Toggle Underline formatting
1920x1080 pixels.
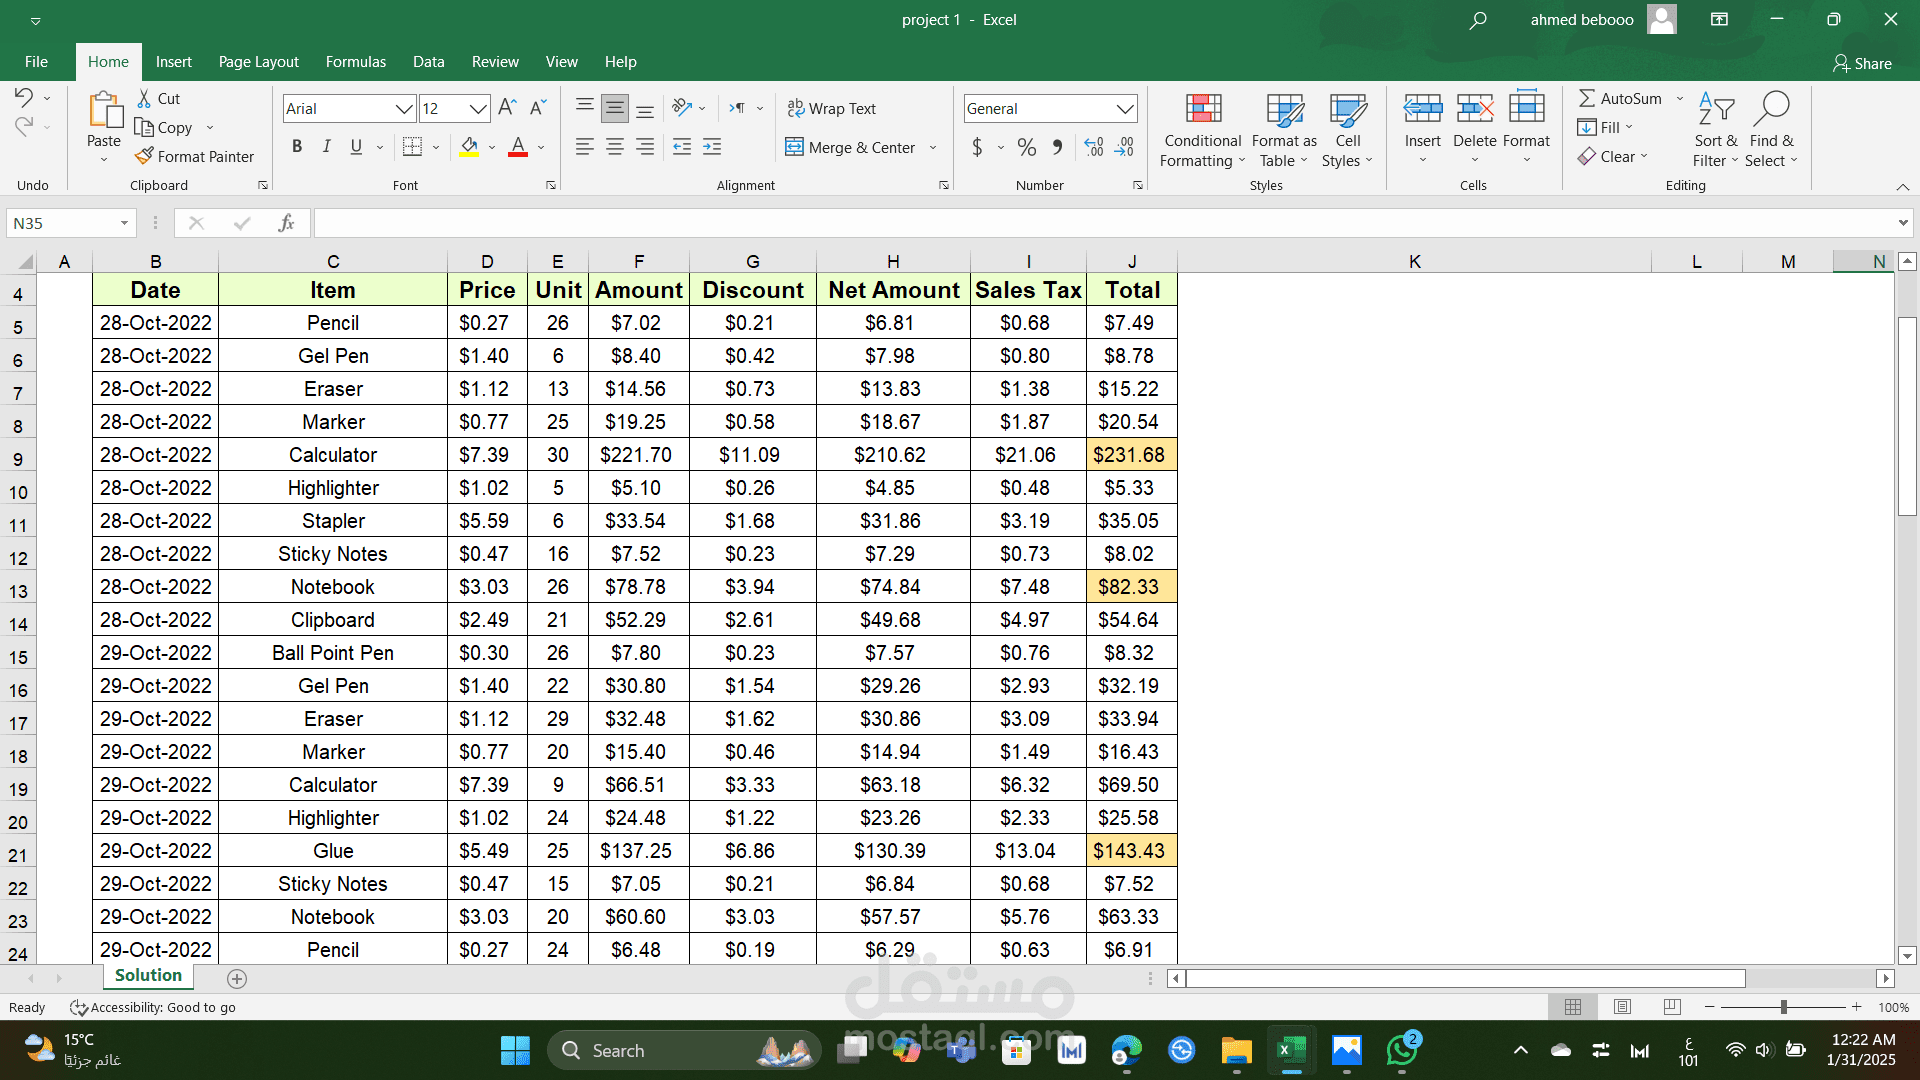click(x=356, y=147)
